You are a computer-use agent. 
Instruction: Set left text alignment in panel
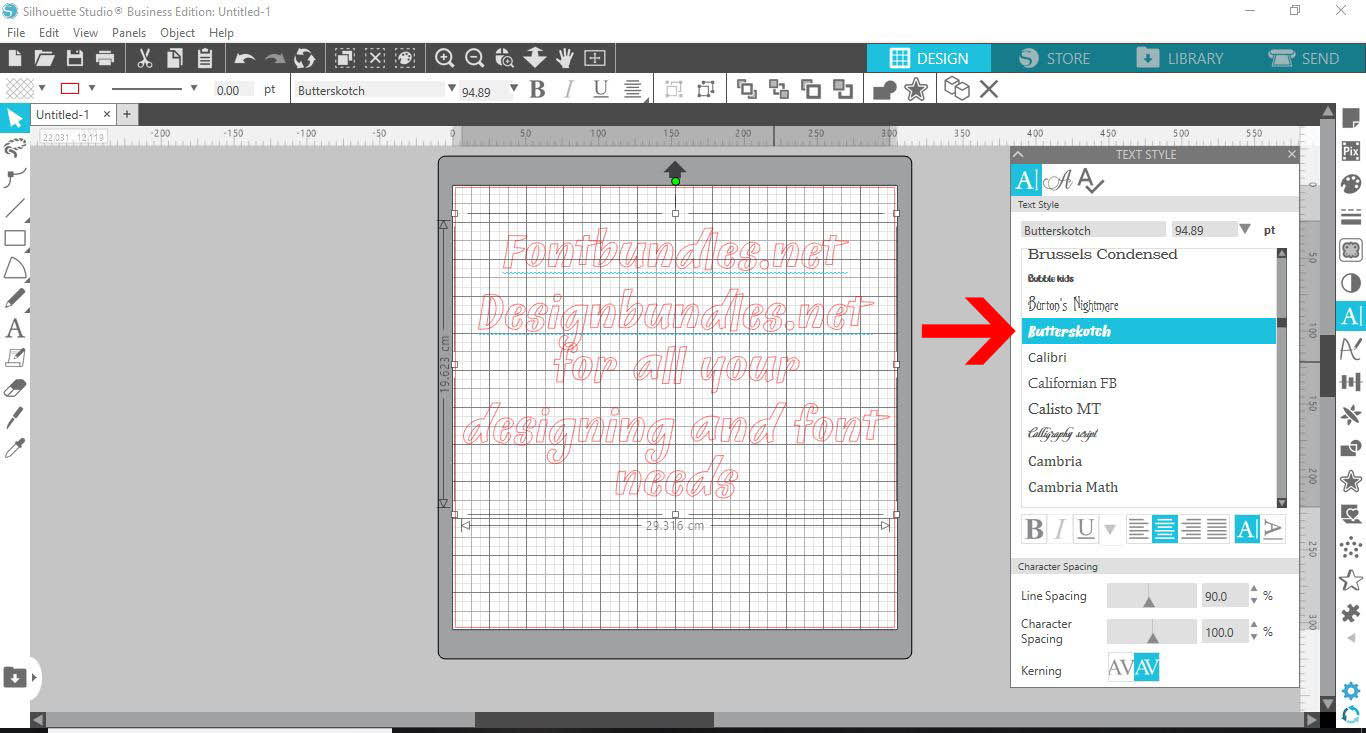[x=1138, y=530]
